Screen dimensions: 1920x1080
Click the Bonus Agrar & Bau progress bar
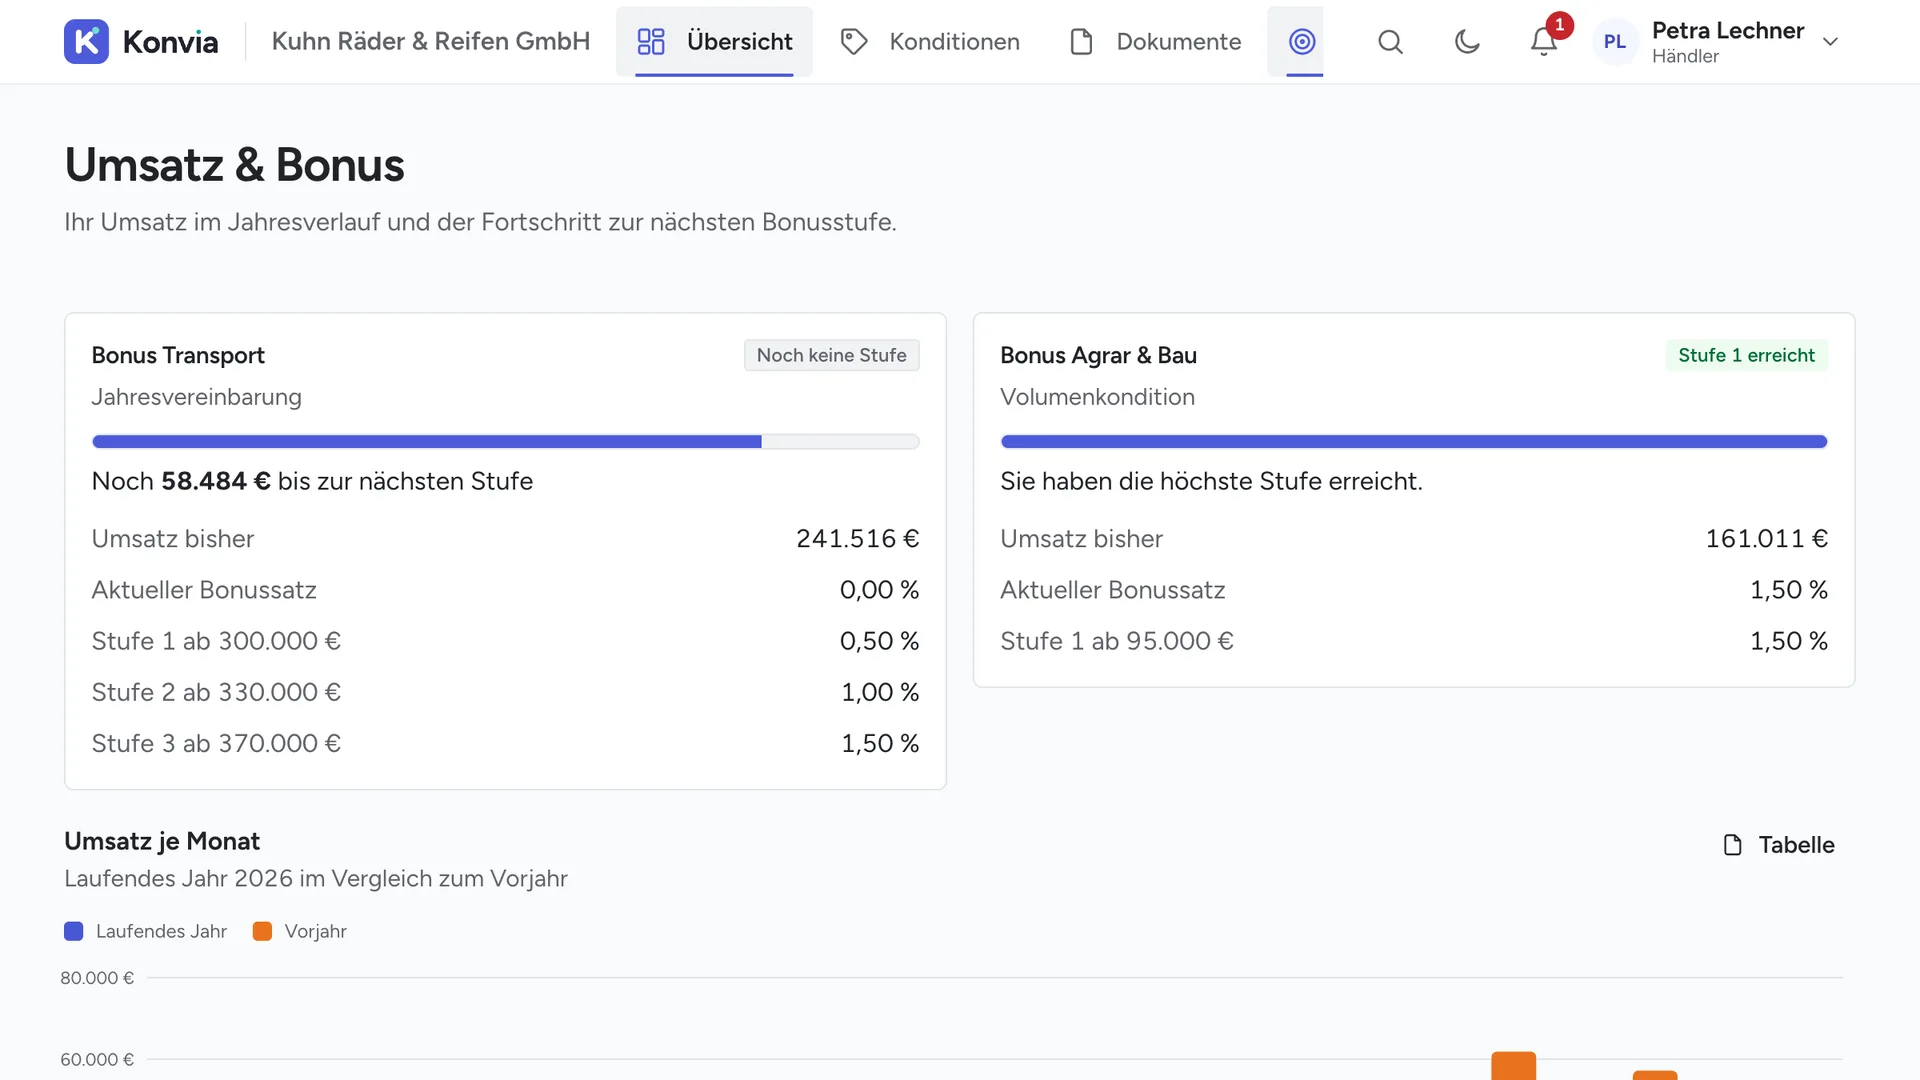pyautogui.click(x=1414, y=441)
